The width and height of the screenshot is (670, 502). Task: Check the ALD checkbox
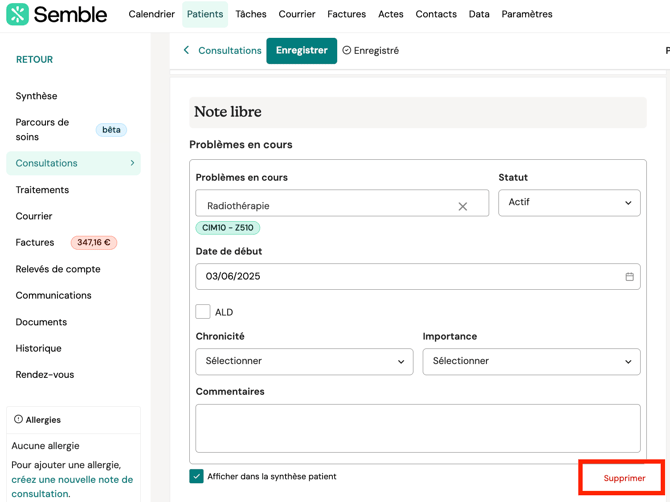point(203,312)
